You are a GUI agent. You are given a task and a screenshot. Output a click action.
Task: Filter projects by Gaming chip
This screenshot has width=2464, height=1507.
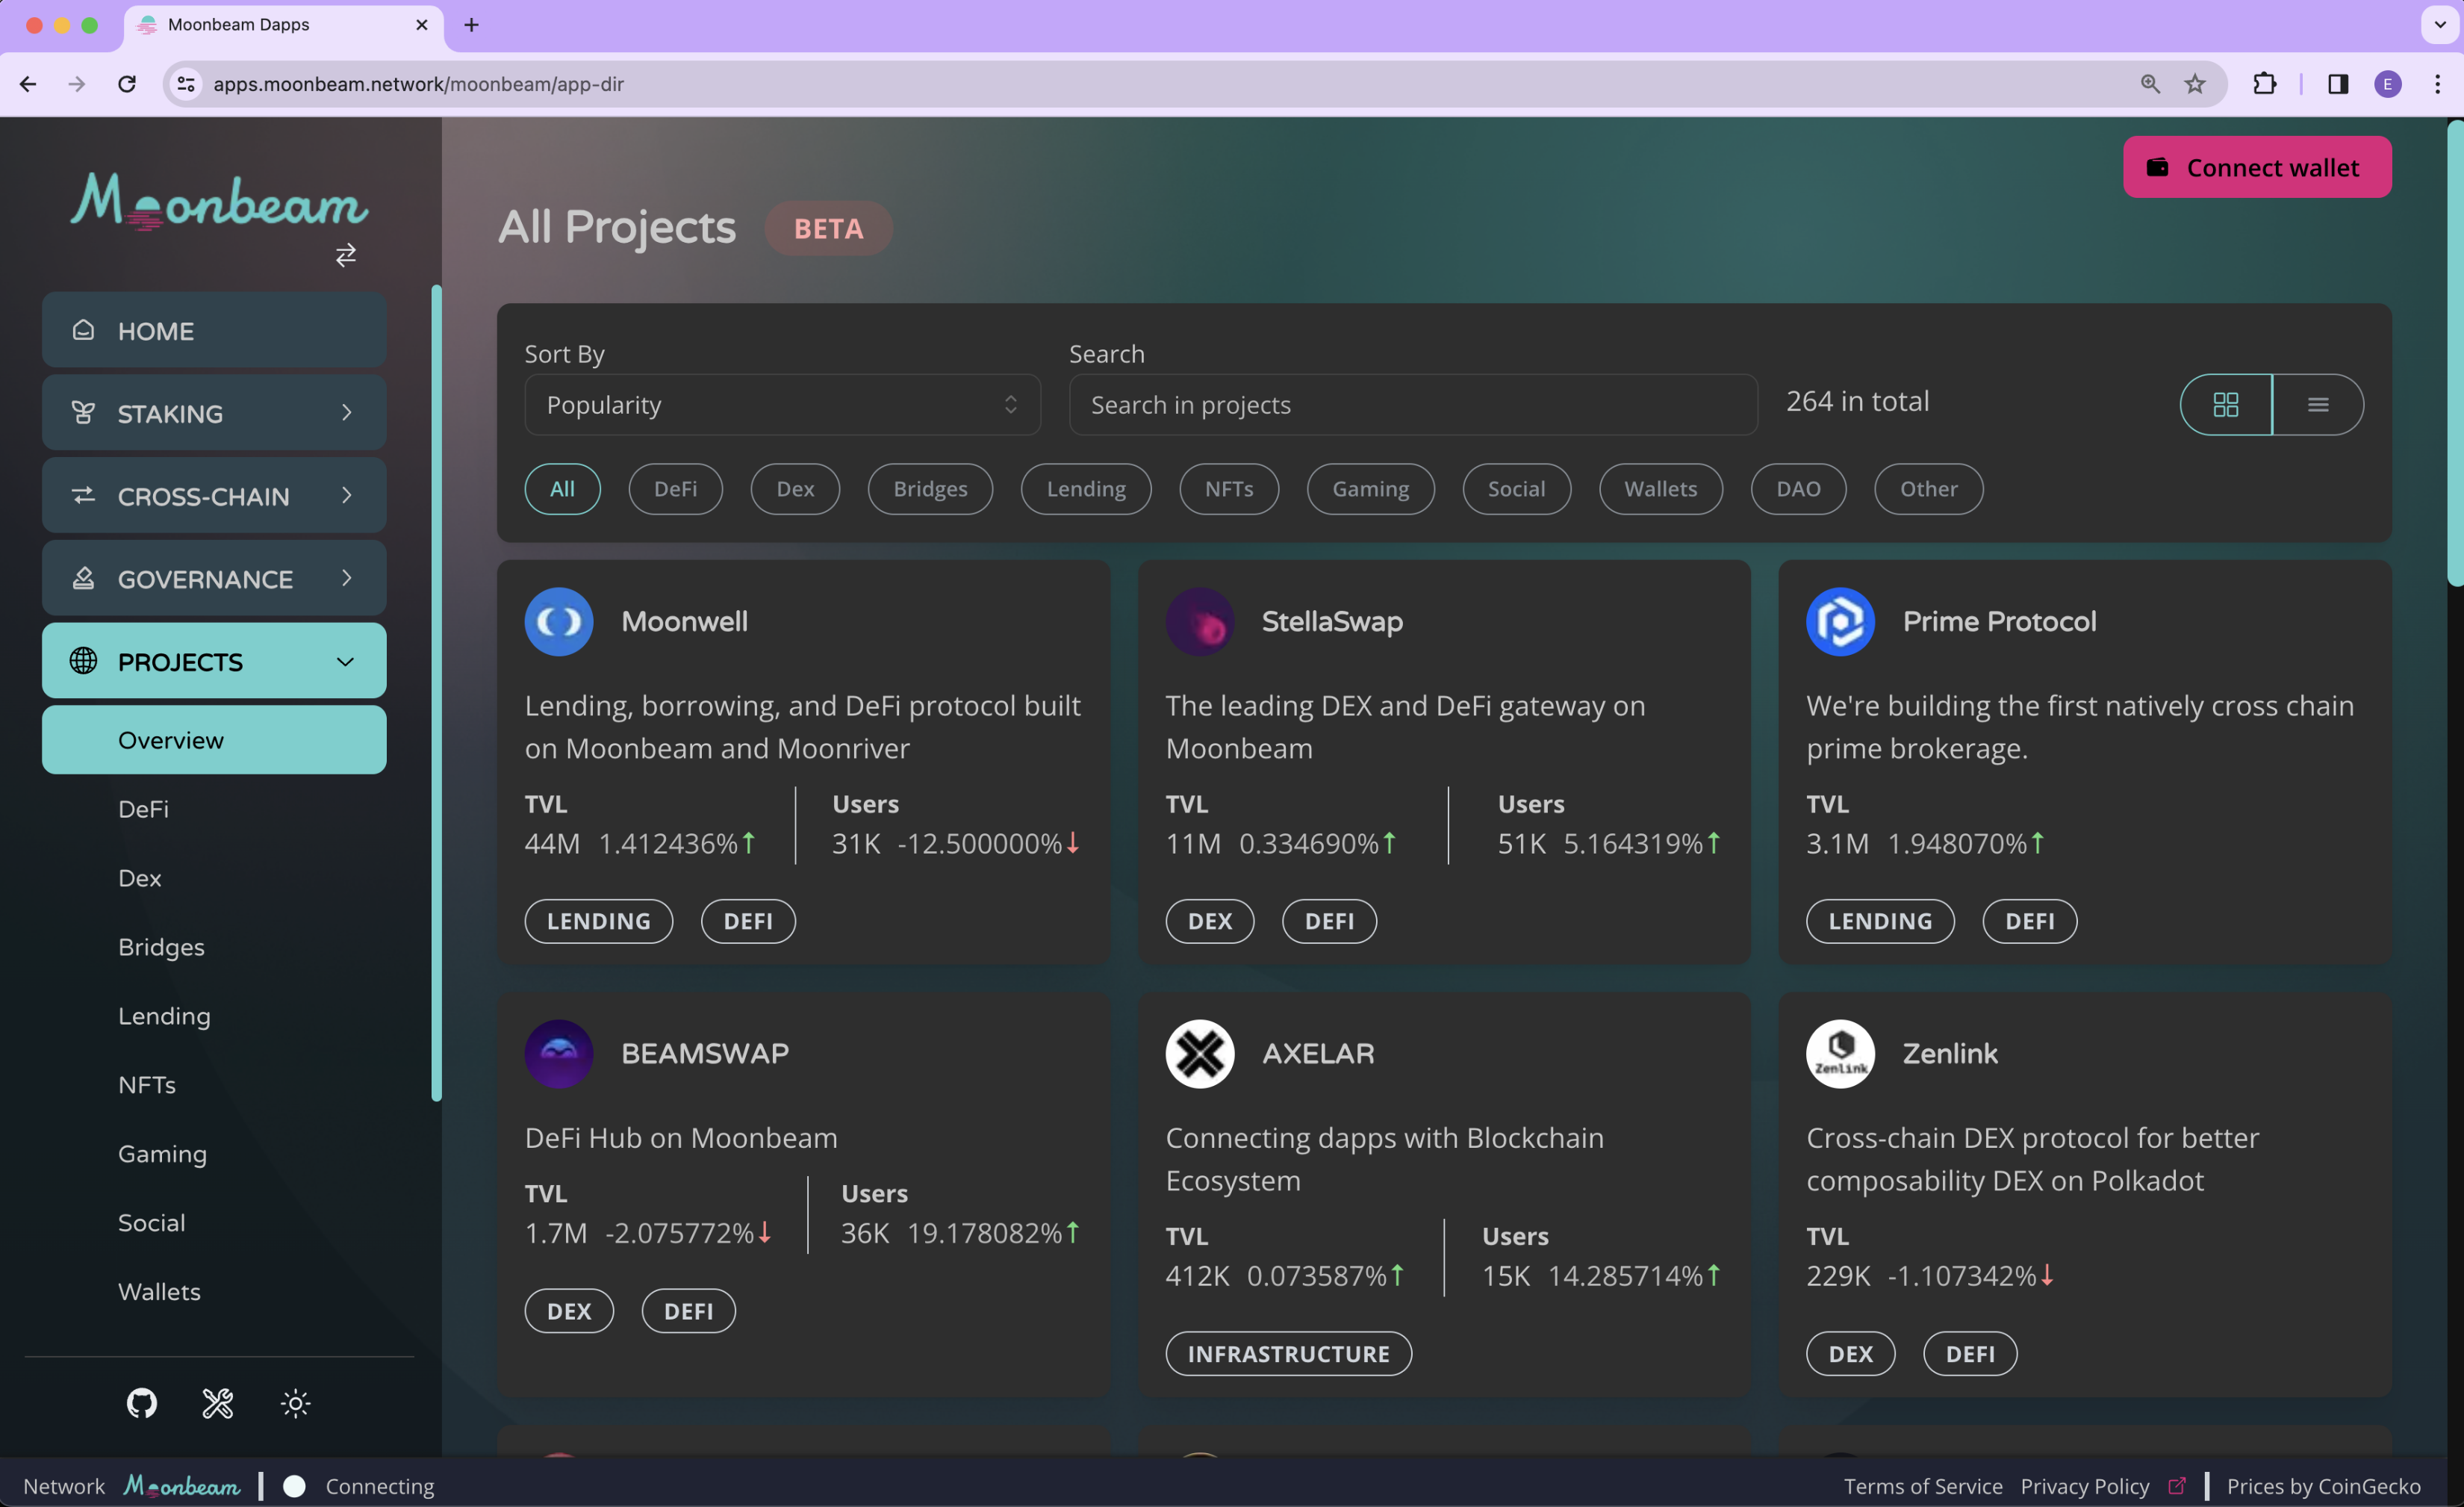click(1370, 489)
